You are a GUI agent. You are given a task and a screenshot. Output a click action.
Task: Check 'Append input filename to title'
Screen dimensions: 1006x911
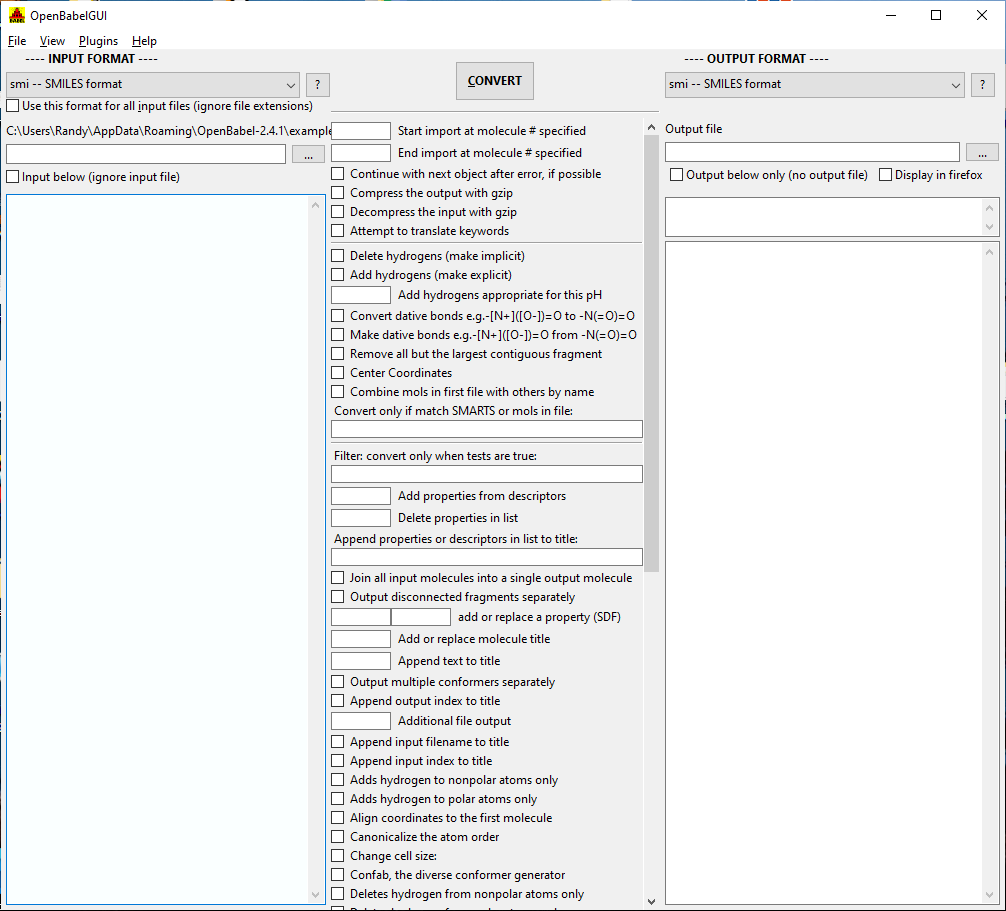[x=337, y=742]
